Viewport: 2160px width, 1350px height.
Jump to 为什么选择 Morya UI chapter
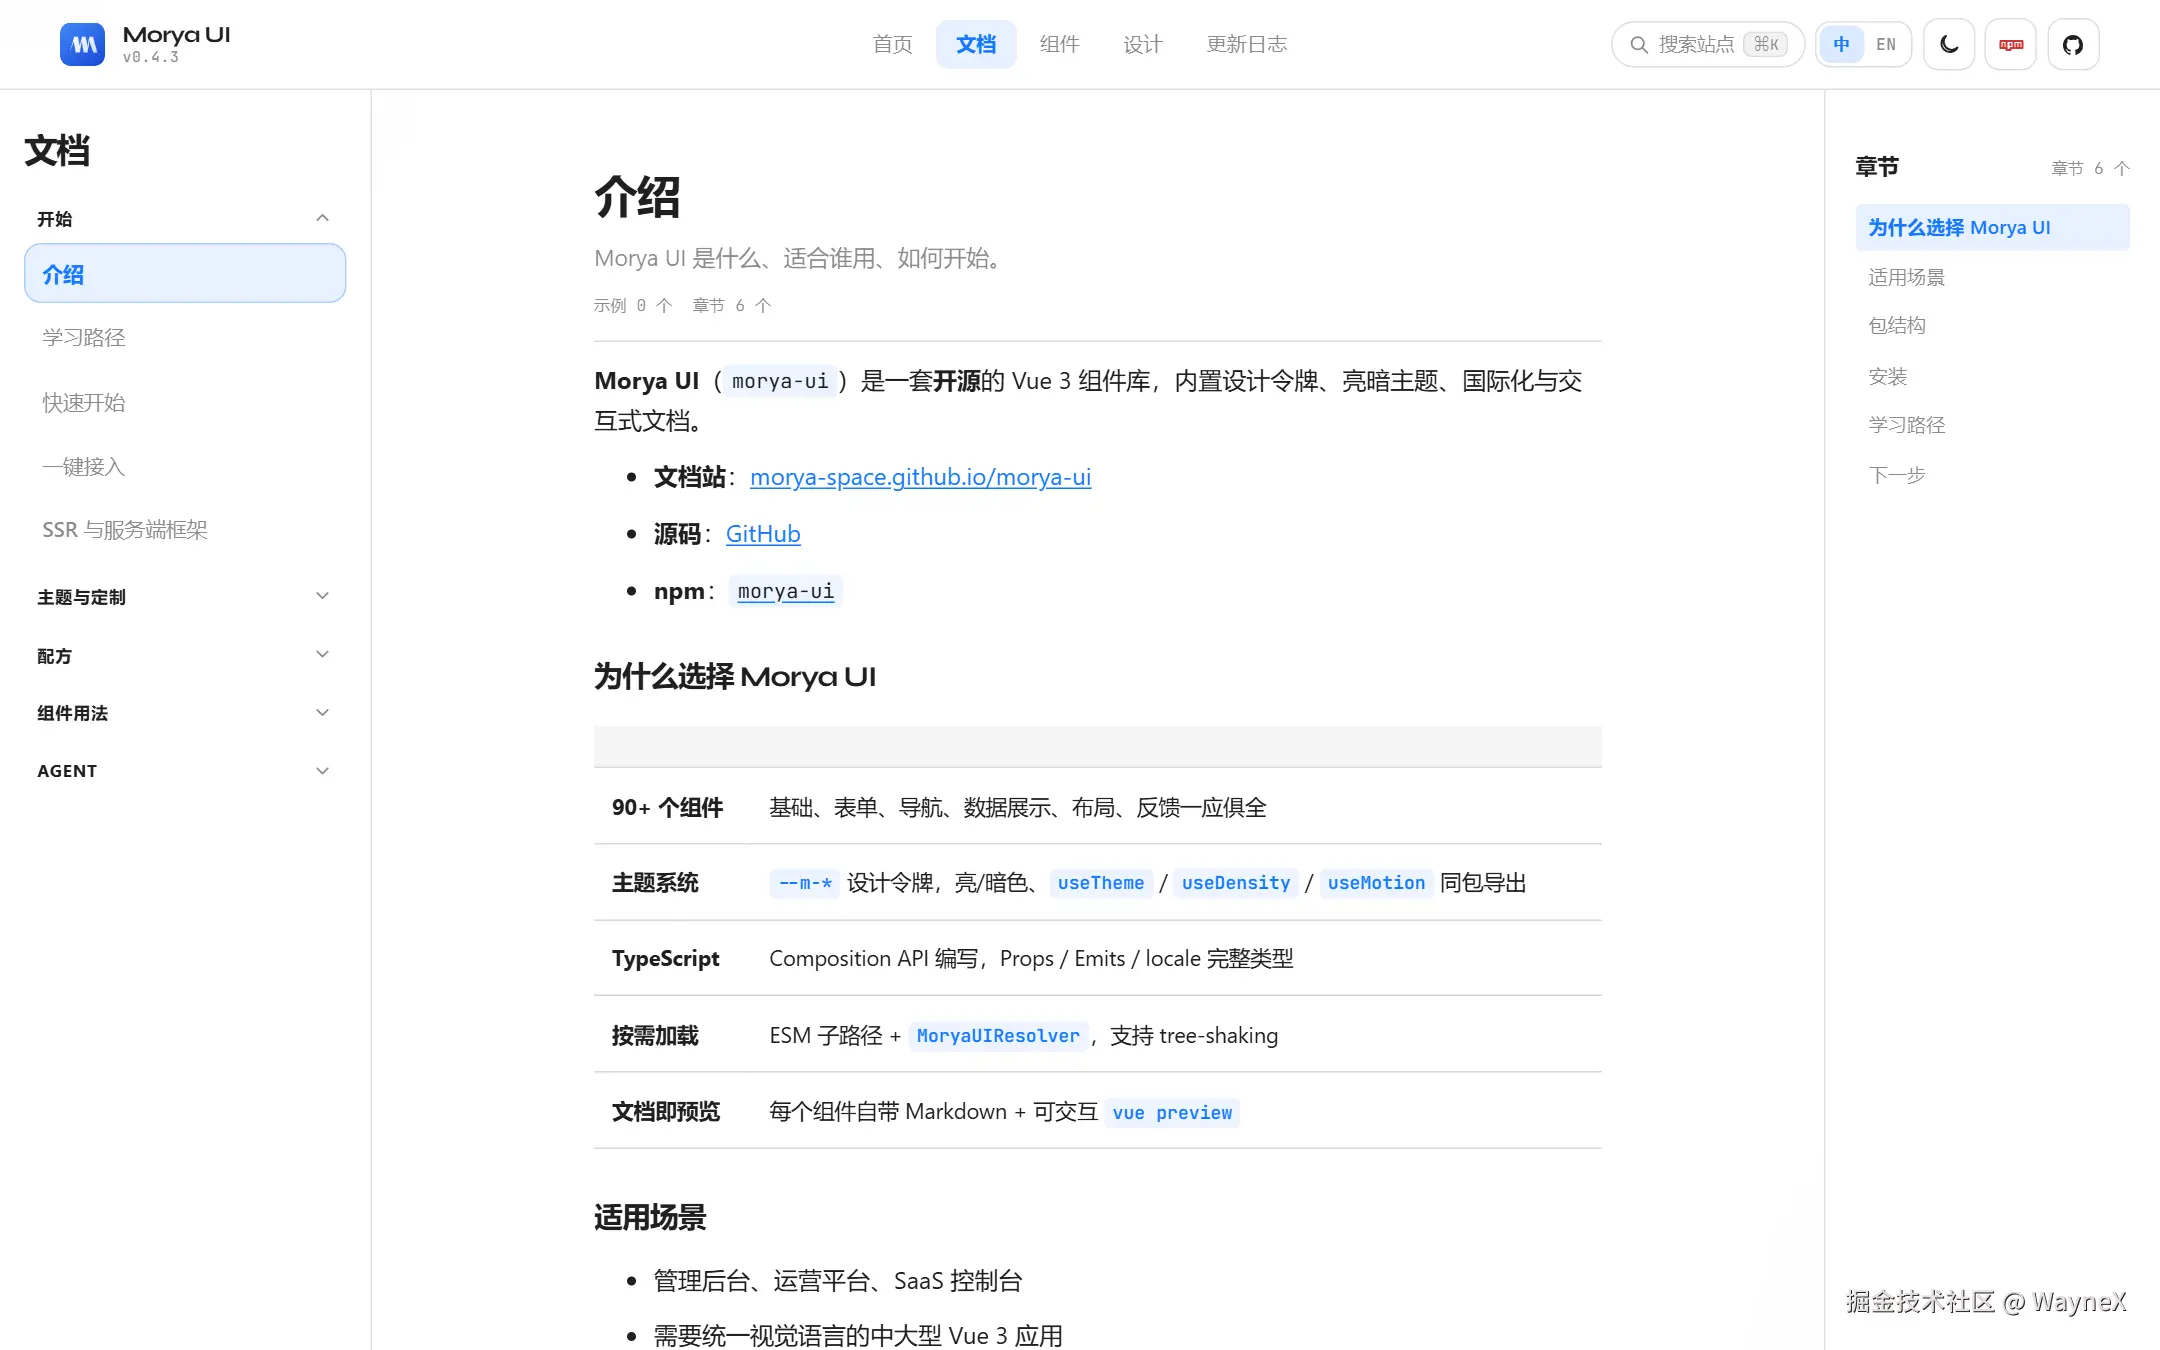pos(1992,228)
